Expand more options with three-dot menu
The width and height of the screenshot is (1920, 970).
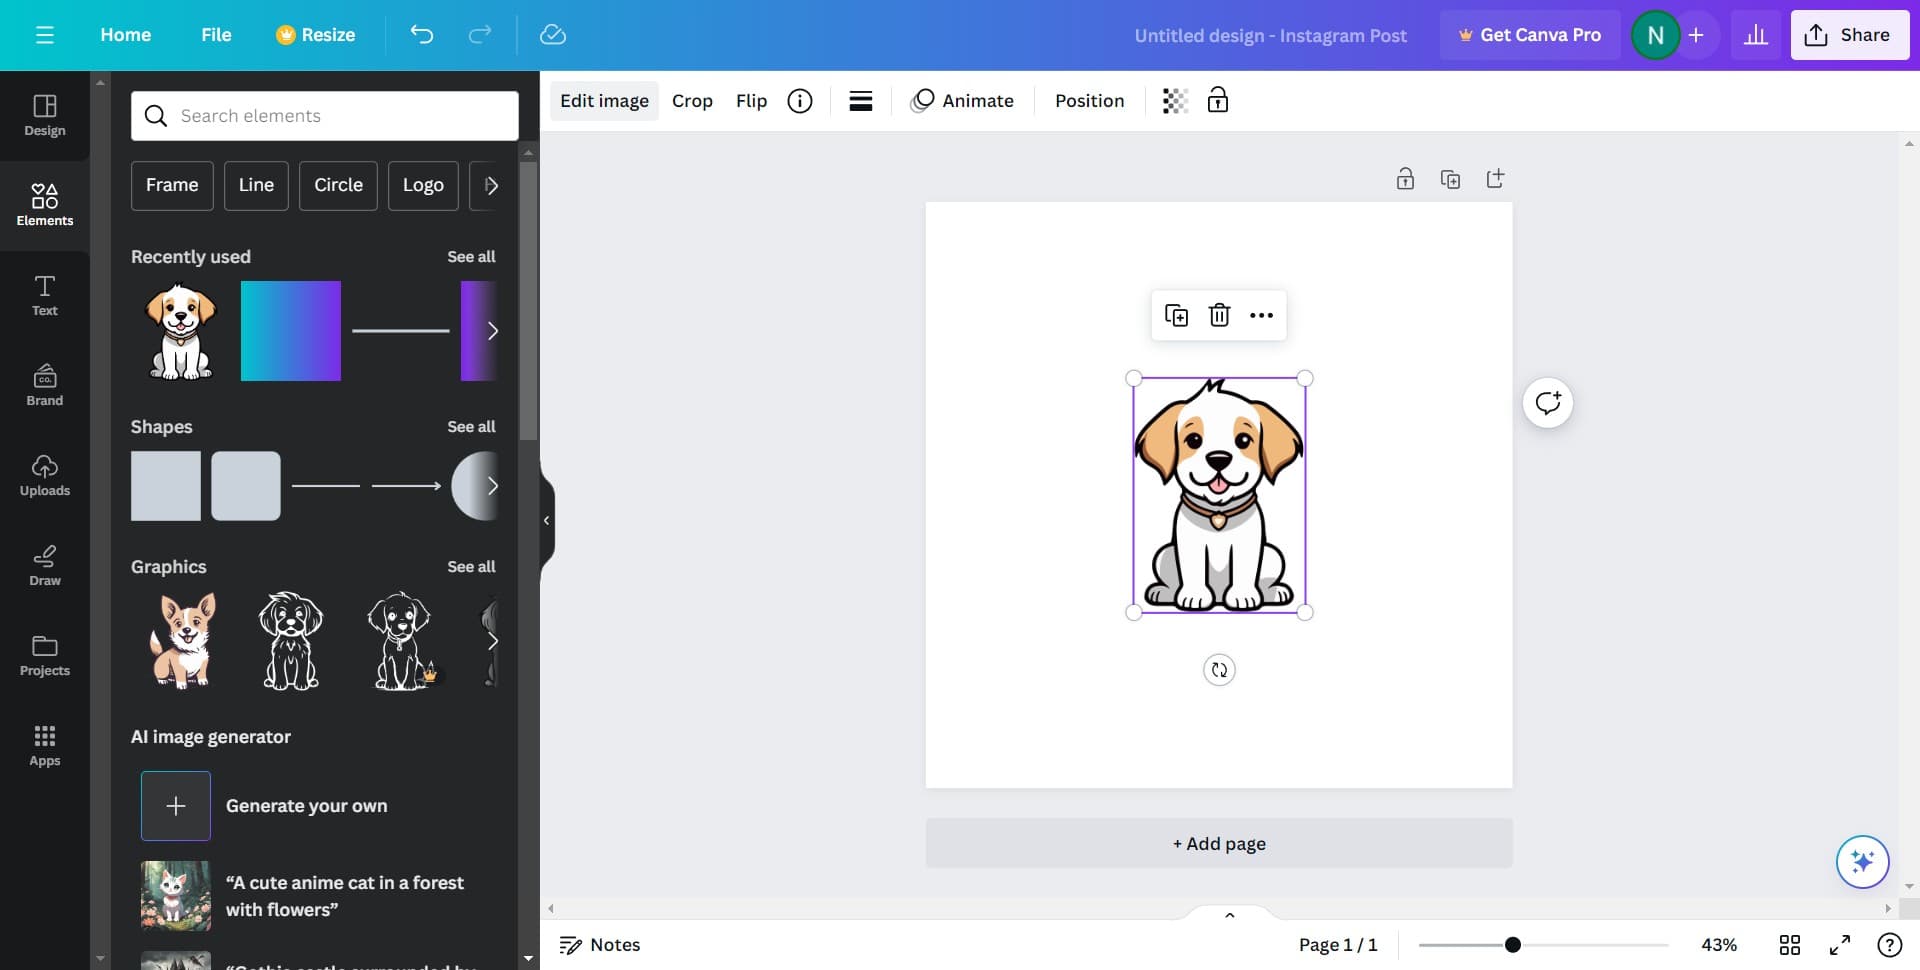(x=1261, y=315)
